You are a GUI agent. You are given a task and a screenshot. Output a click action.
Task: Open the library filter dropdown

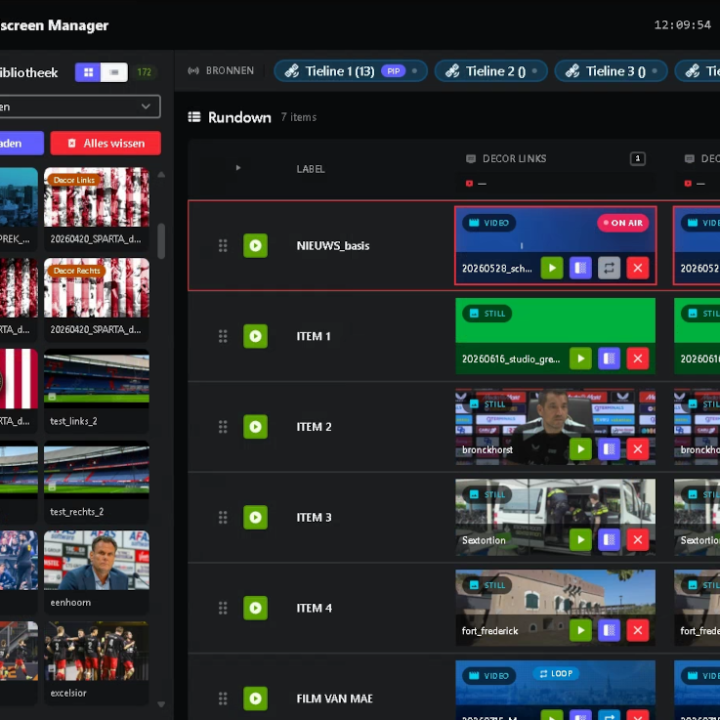[79, 107]
